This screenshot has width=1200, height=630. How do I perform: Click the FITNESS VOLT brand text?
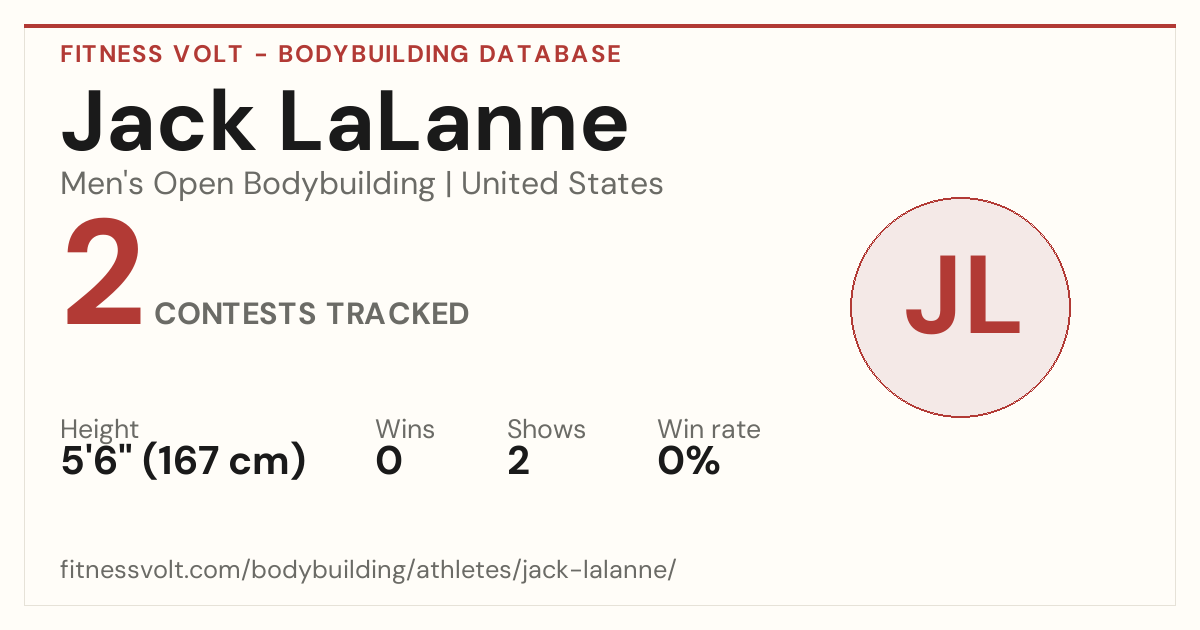click(x=151, y=54)
